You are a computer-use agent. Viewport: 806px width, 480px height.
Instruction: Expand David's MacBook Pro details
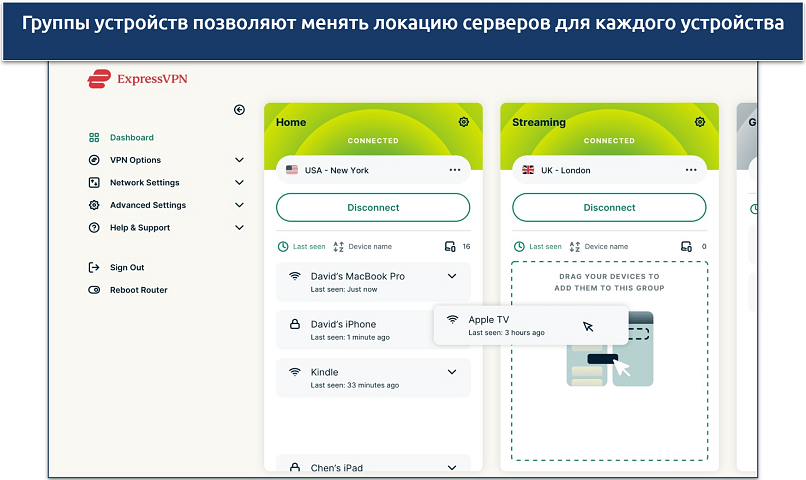click(452, 276)
